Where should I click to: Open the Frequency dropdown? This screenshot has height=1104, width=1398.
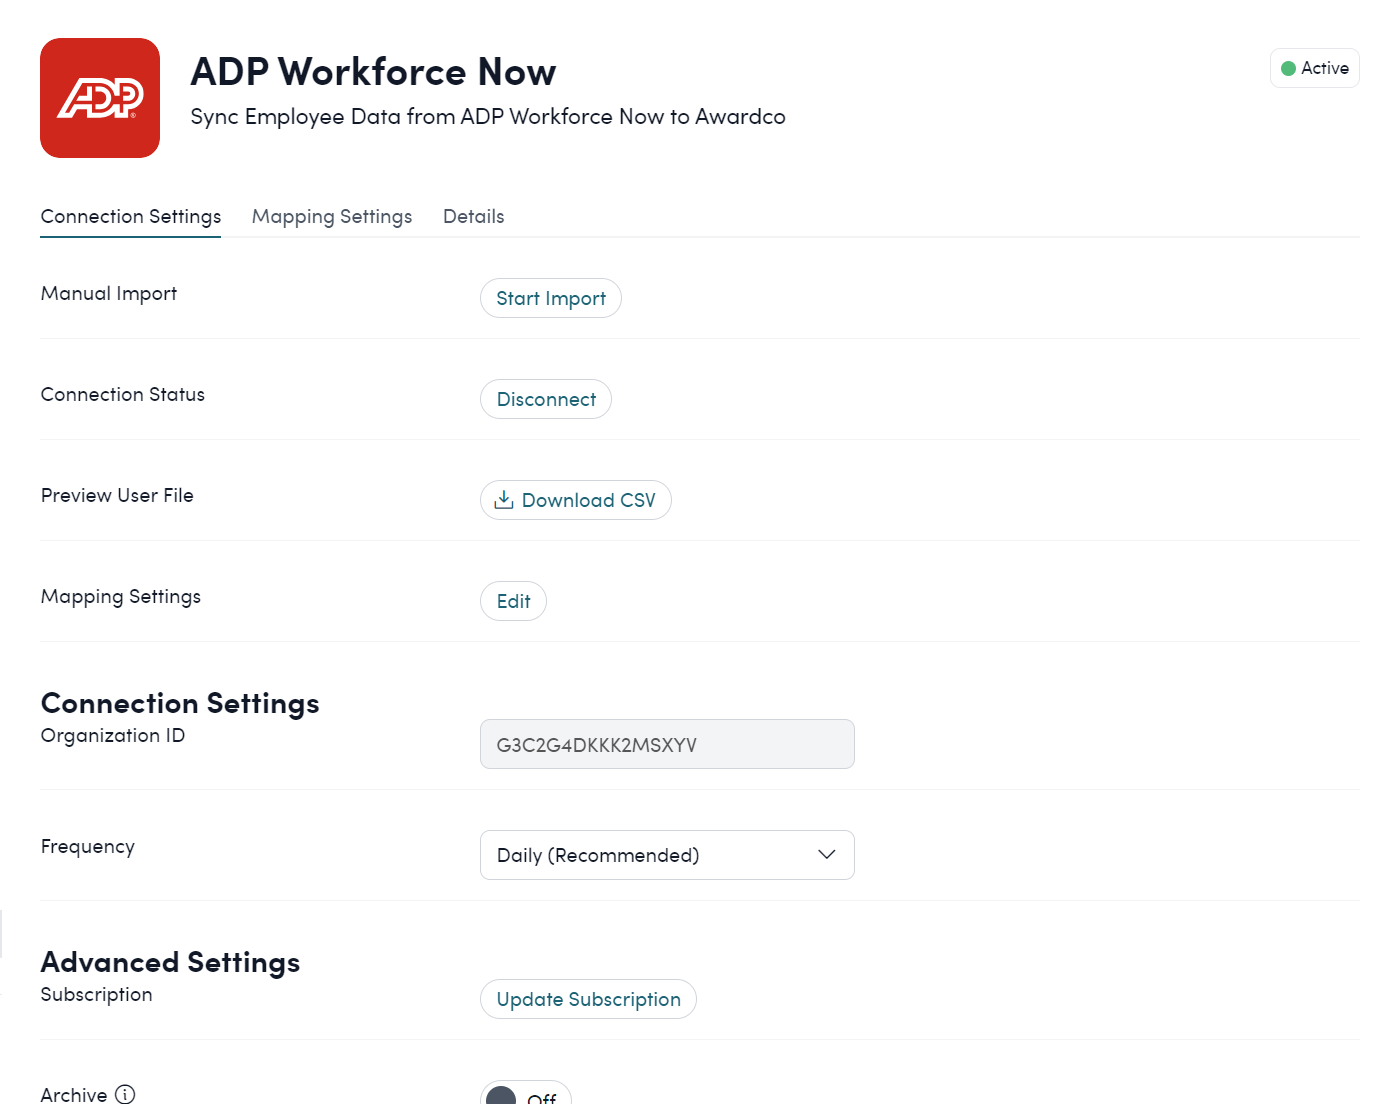coord(666,855)
